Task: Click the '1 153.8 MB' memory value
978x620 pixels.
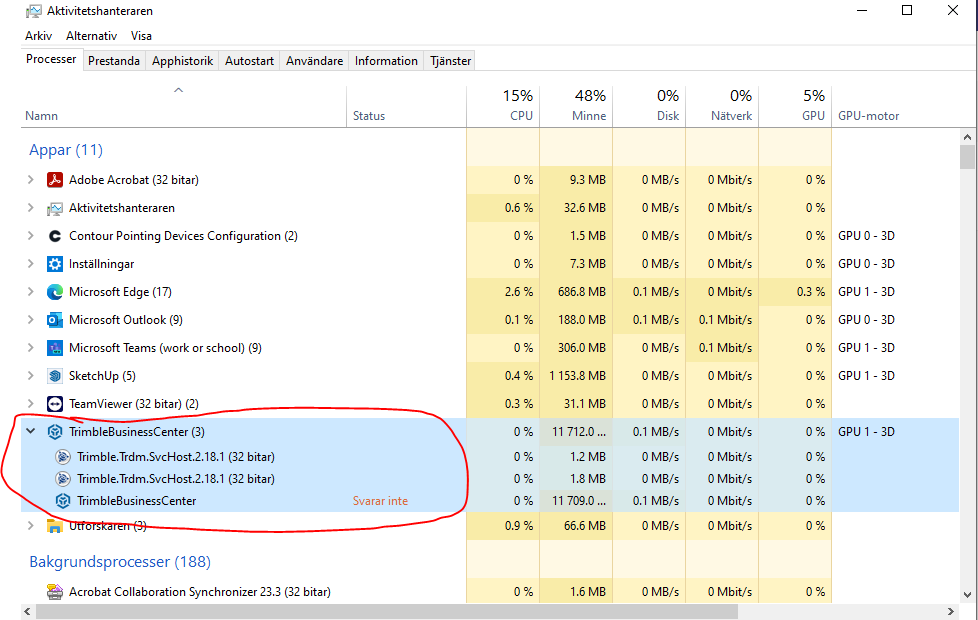Action: [577, 375]
